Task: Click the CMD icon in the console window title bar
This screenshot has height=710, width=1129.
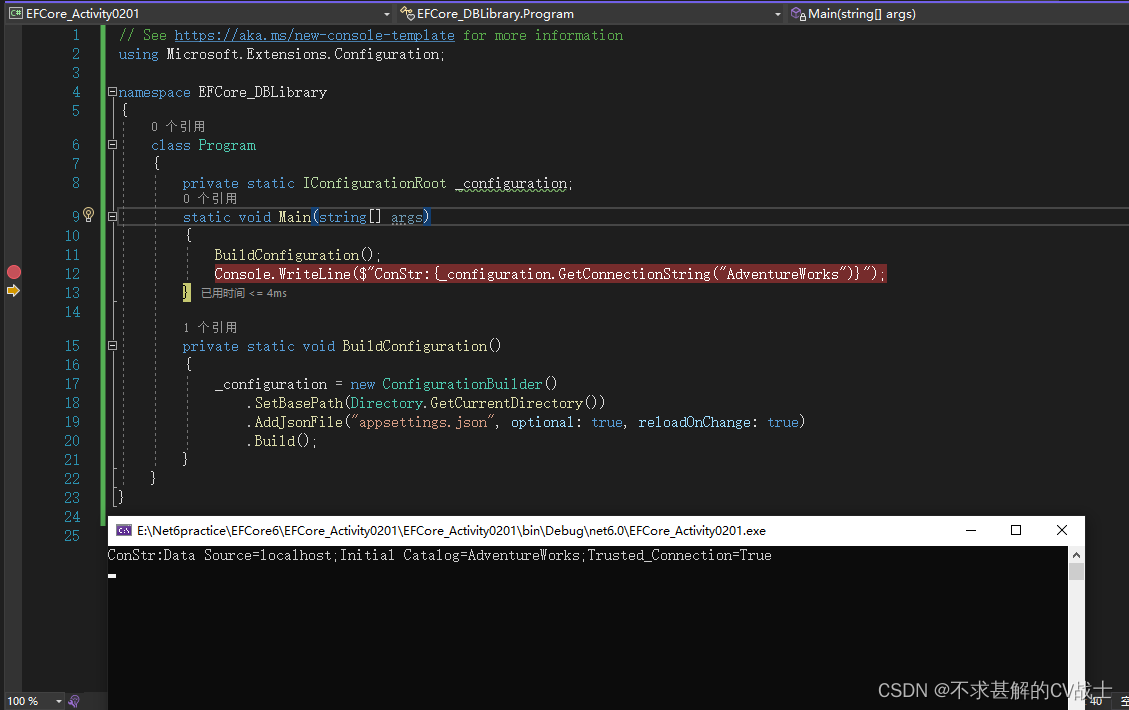Action: click(x=122, y=530)
